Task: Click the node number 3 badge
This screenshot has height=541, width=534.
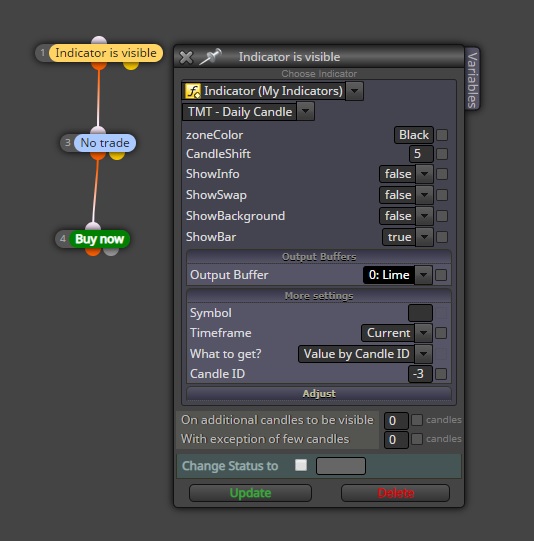Action: [x=68, y=142]
